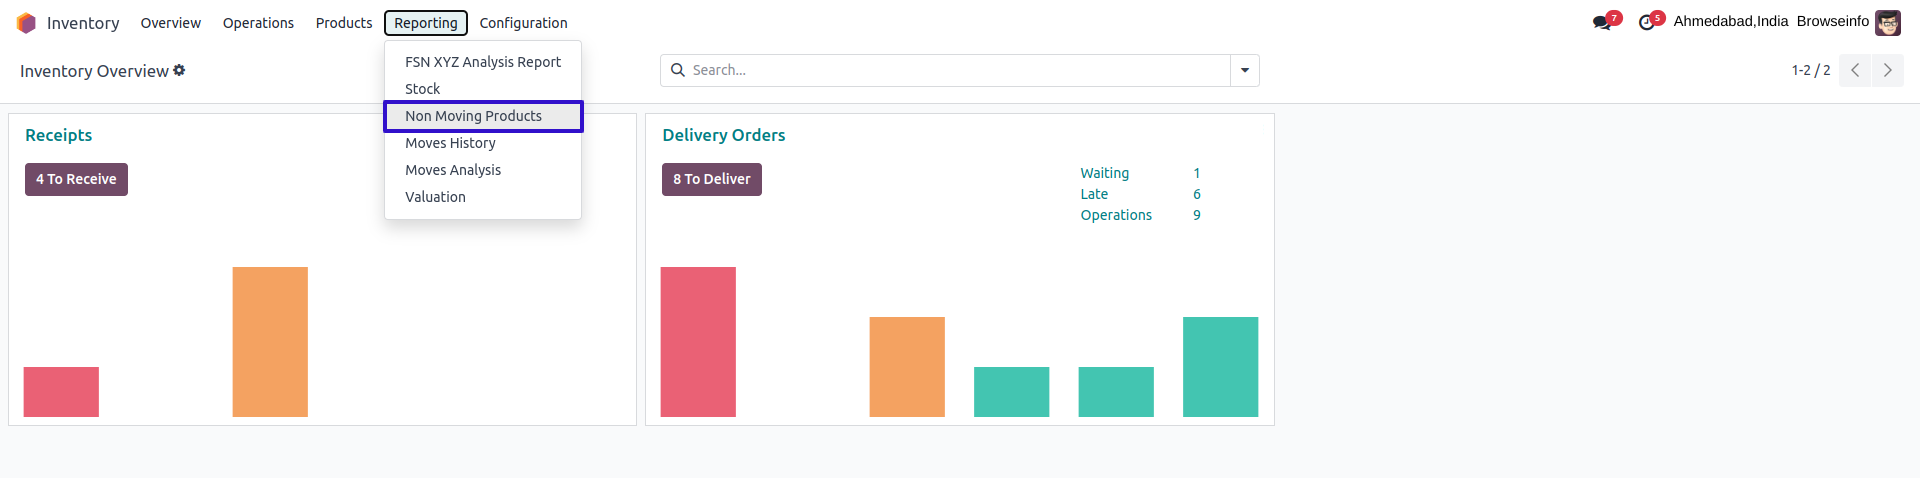This screenshot has width=1920, height=478.
Task: Open the Inventory Overview settings gear
Action: pyautogui.click(x=180, y=70)
